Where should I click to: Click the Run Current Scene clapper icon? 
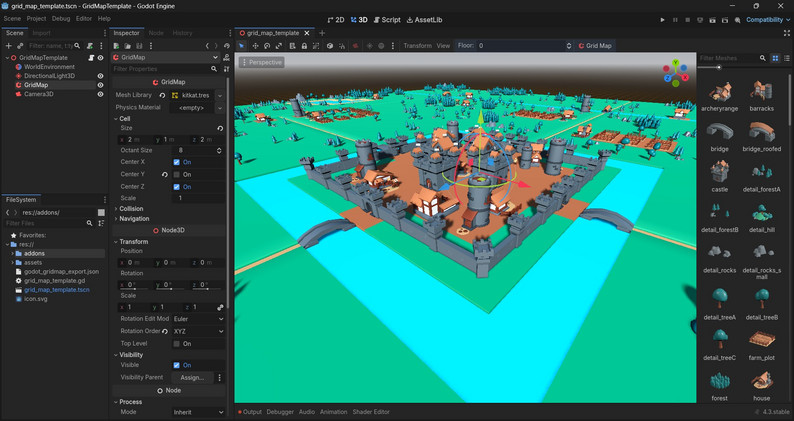pos(712,20)
